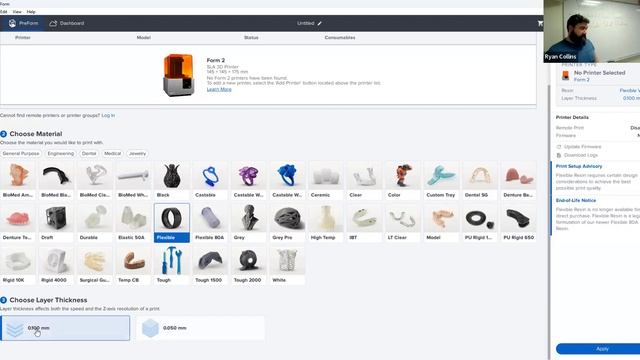The height and width of the screenshot is (360, 640).
Task: Select the Surgical Guide material
Action: (x=95, y=265)
